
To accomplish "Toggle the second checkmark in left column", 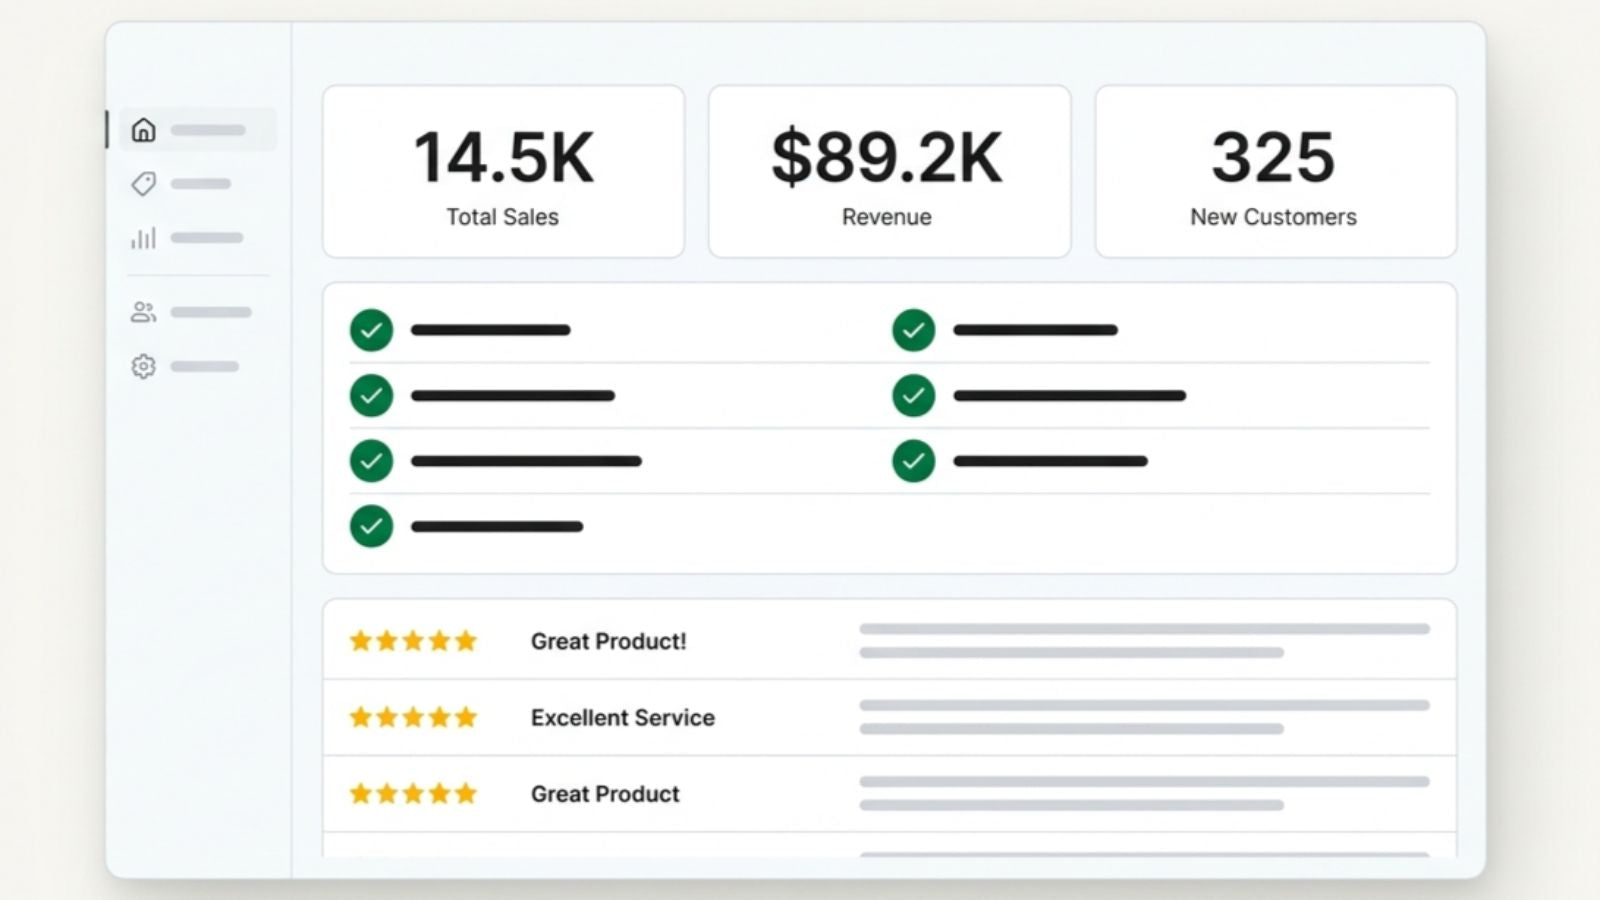I will (371, 395).
